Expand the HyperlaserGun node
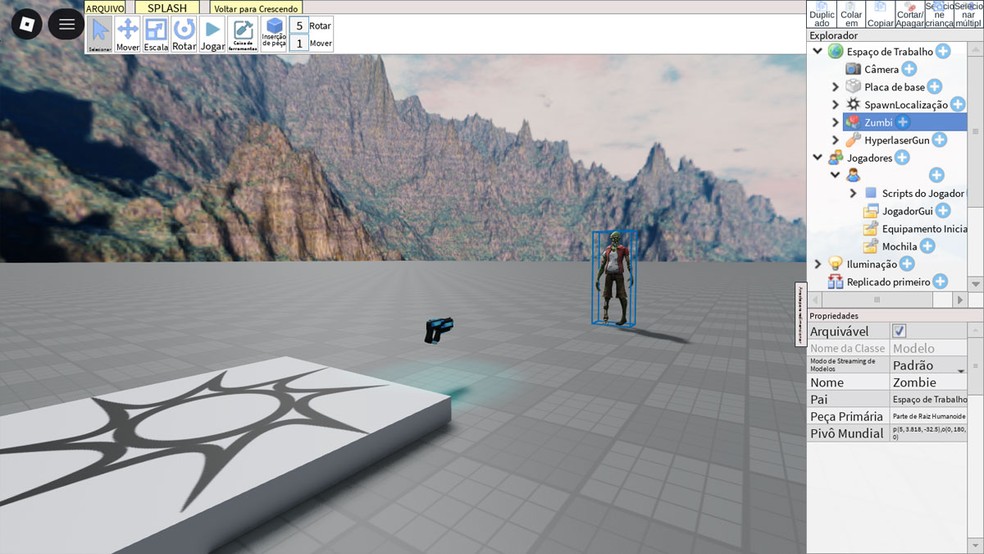The image size is (984, 554). [835, 140]
